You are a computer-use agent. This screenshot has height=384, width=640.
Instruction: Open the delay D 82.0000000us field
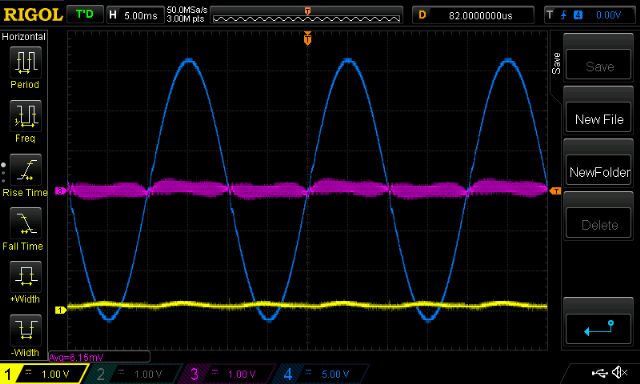point(473,16)
